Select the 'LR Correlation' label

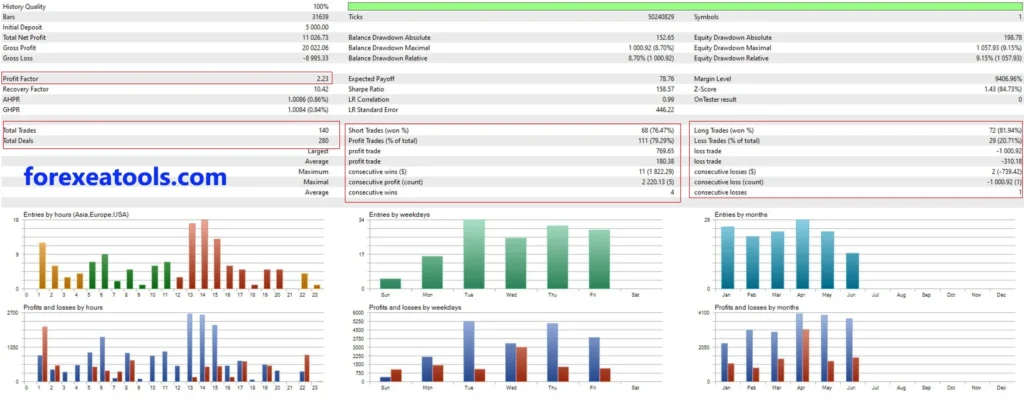370,100
